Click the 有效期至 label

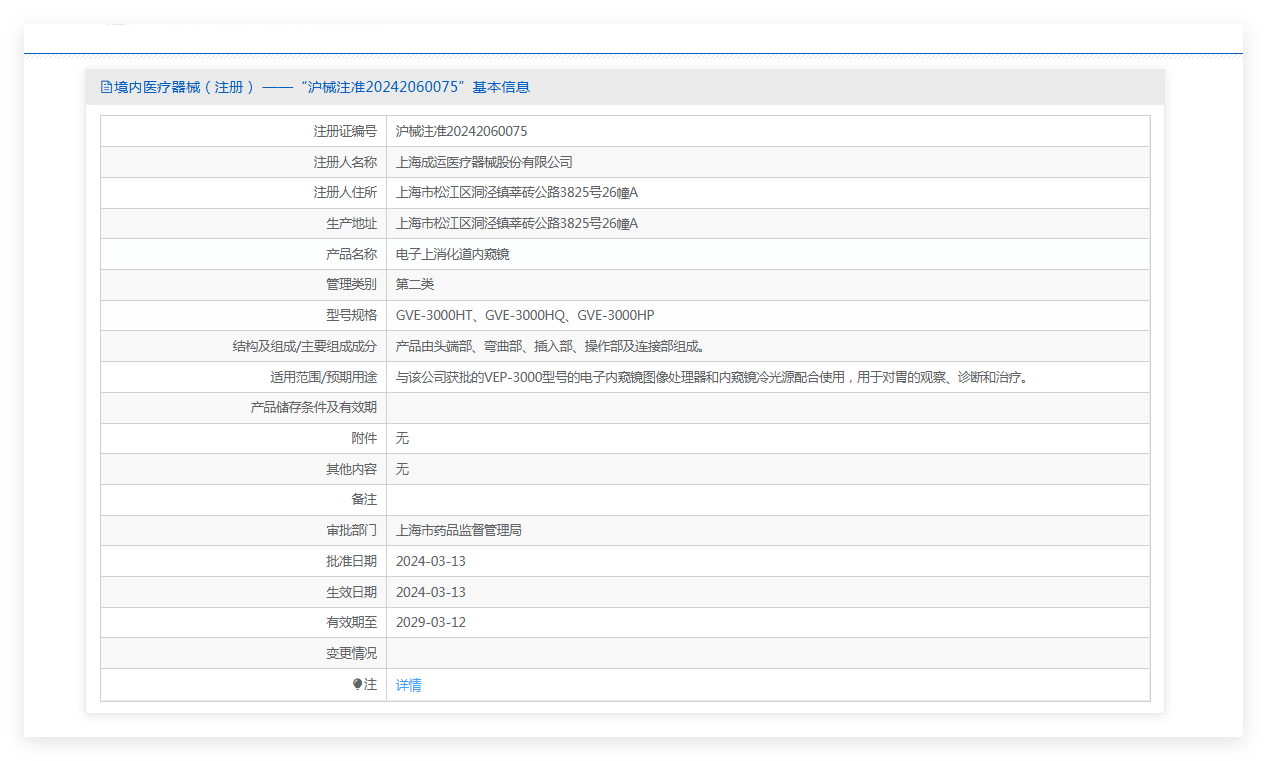[x=351, y=622]
